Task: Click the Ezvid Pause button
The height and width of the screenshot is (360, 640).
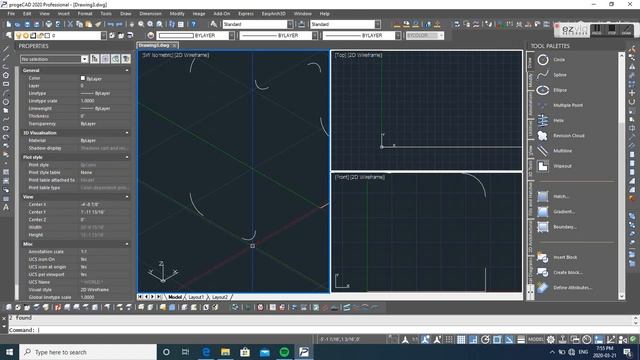Action: (x=597, y=30)
